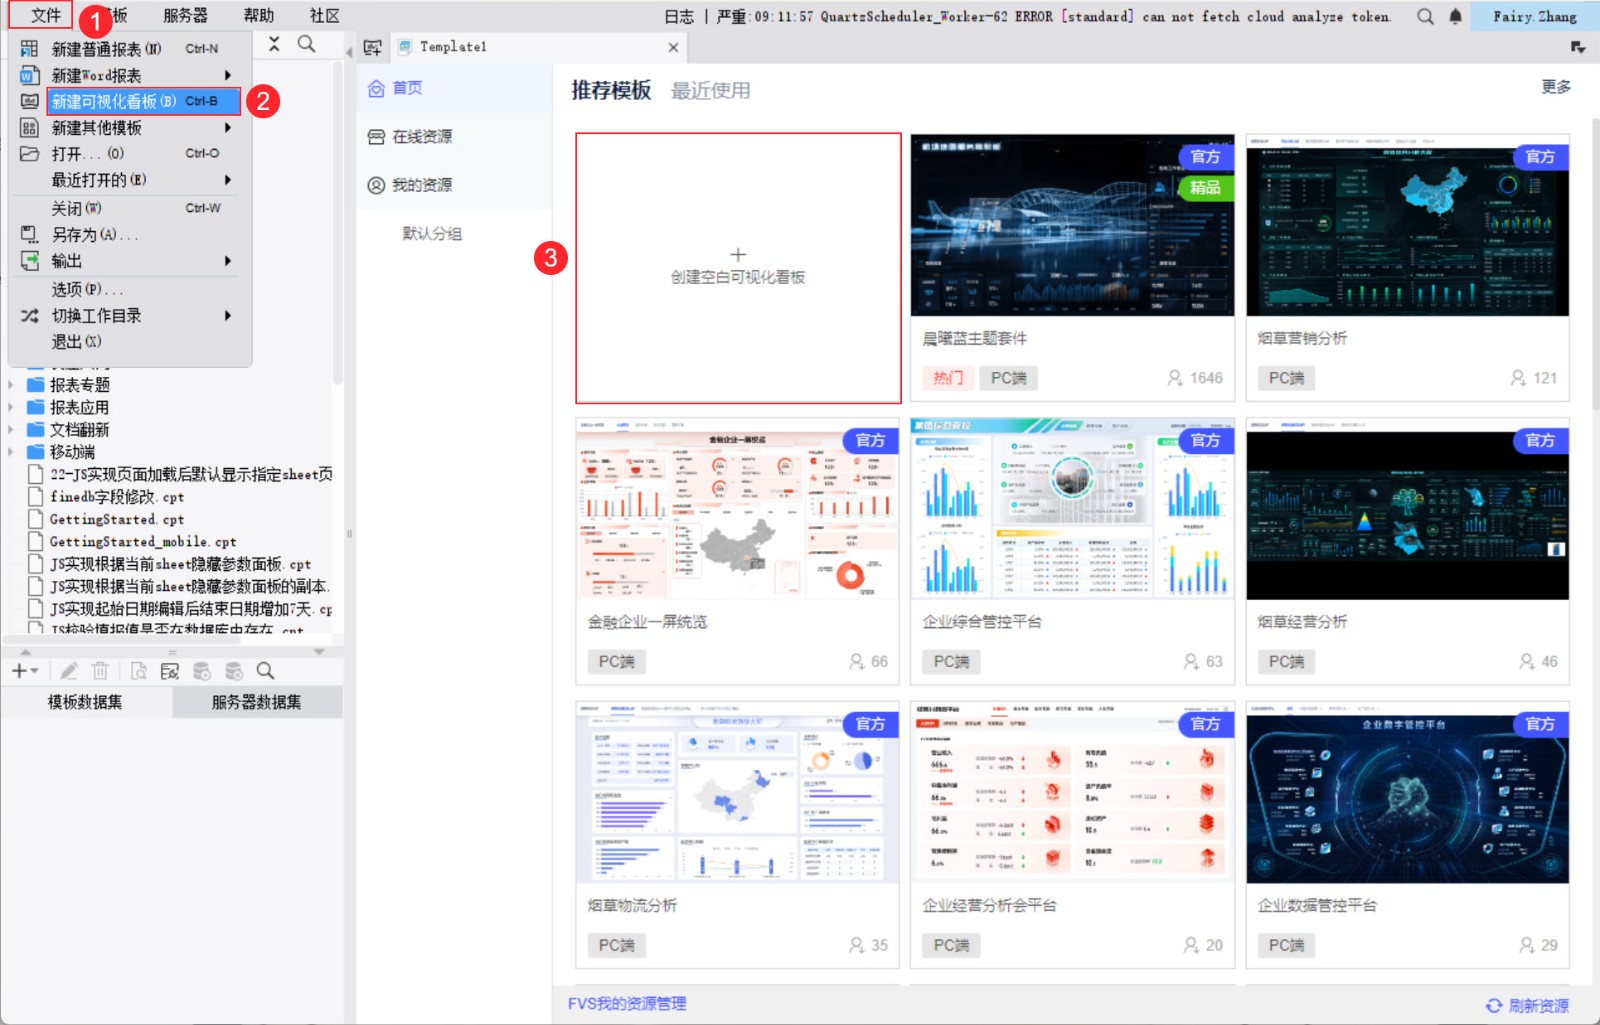Click the window-with-pen icon in the dataset toolbar

[x=170, y=671]
